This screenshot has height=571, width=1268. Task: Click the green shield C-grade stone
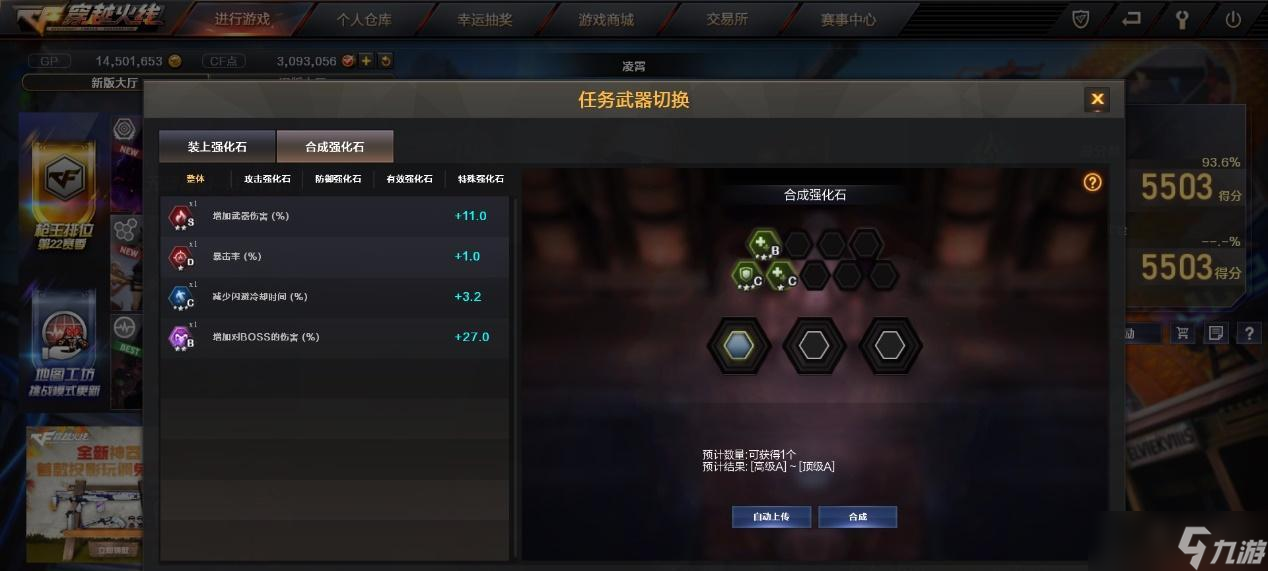tap(747, 274)
